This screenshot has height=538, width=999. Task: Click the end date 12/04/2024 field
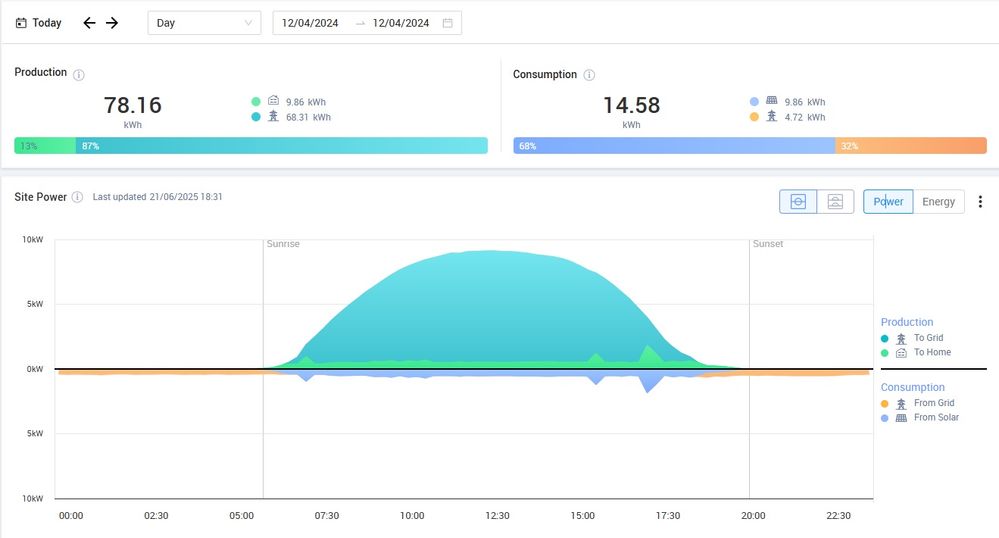click(400, 23)
